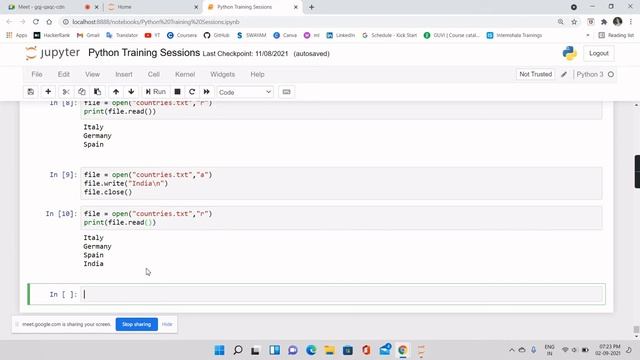This screenshot has height=360, width=640.
Task: Hide the screen sharing banner
Action: coord(167,324)
